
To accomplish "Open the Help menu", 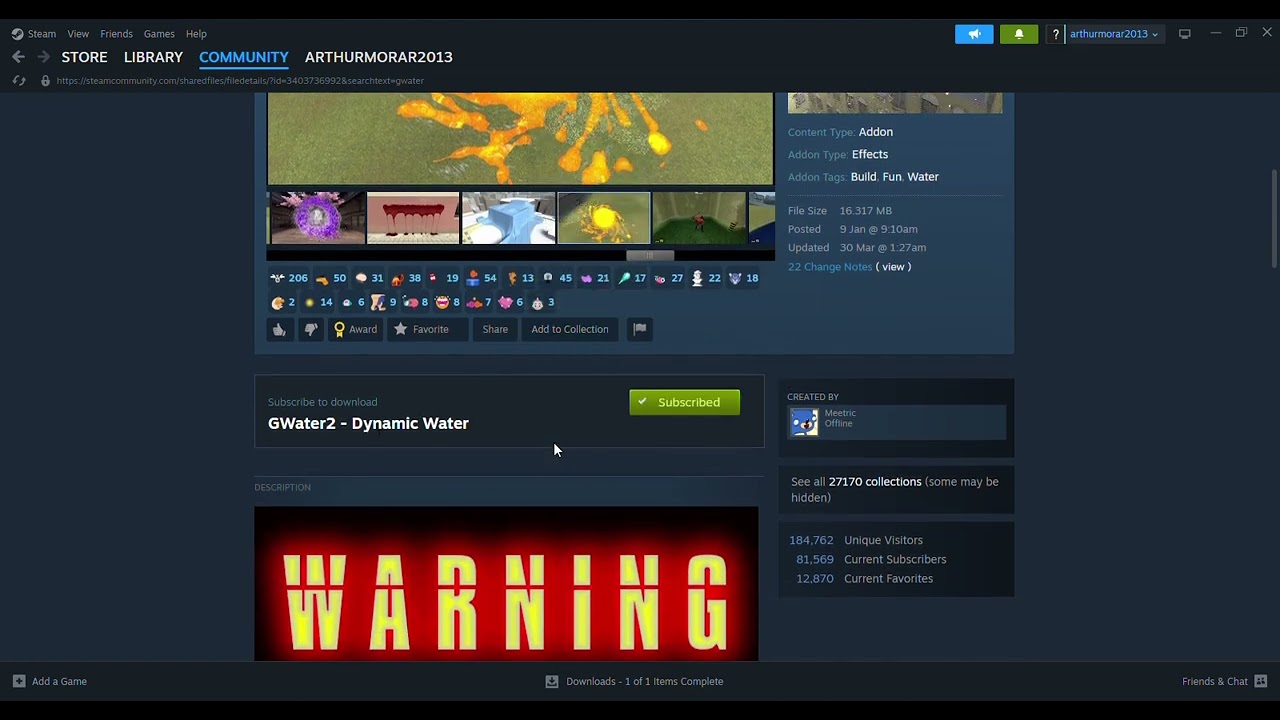I will [x=196, y=34].
